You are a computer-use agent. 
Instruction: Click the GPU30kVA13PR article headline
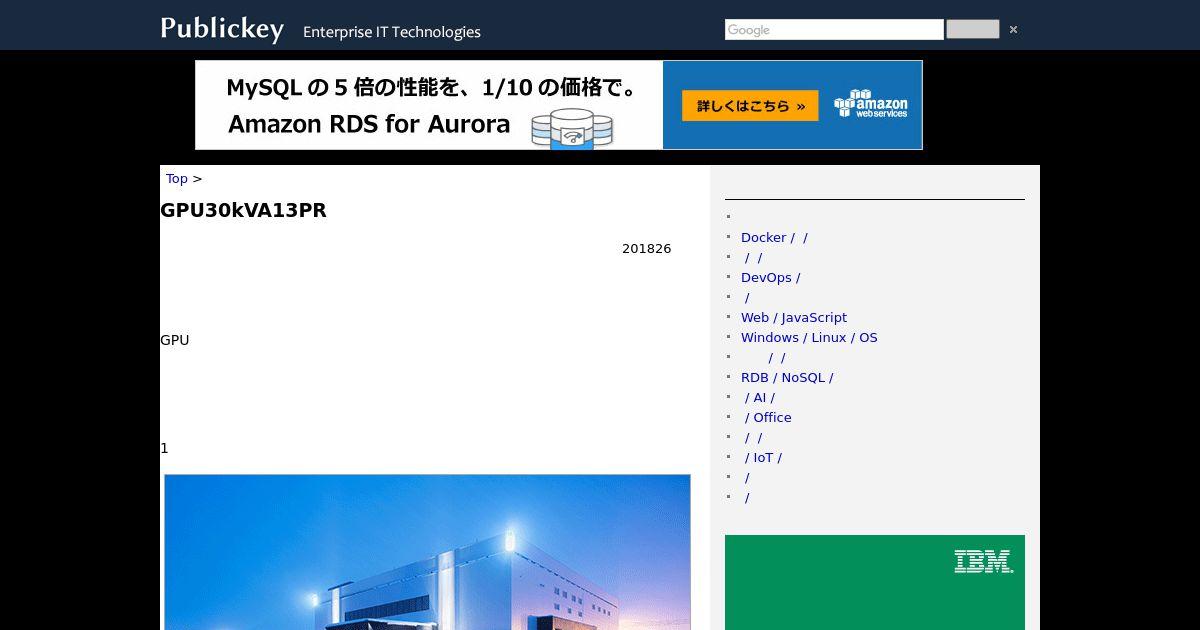tap(243, 210)
